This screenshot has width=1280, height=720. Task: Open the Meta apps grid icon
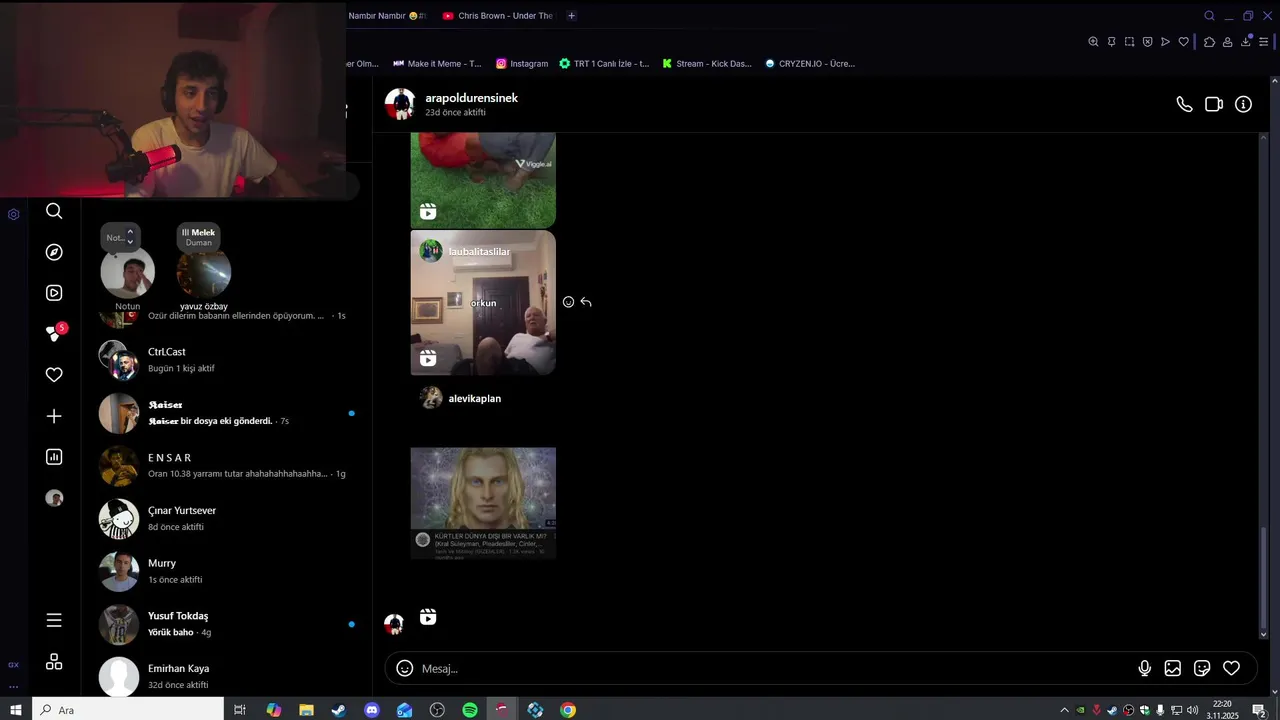click(x=54, y=662)
